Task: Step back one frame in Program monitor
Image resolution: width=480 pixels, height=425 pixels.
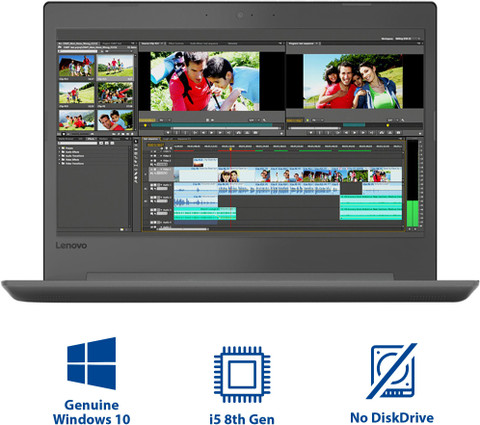Action: 346,133
